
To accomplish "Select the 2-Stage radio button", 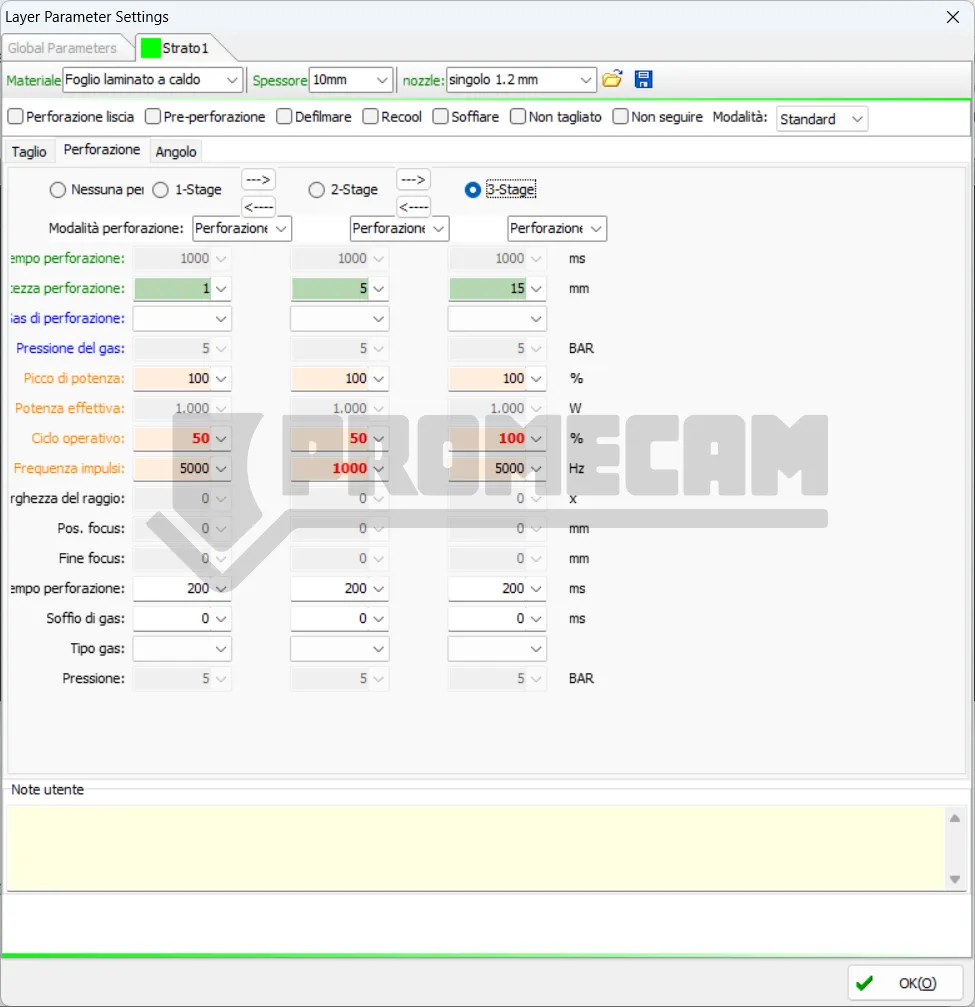I will pyautogui.click(x=317, y=190).
